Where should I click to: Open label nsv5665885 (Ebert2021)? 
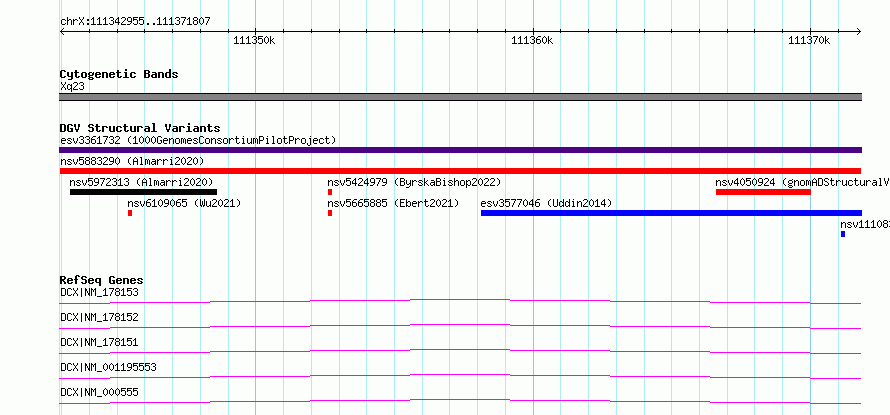point(393,203)
